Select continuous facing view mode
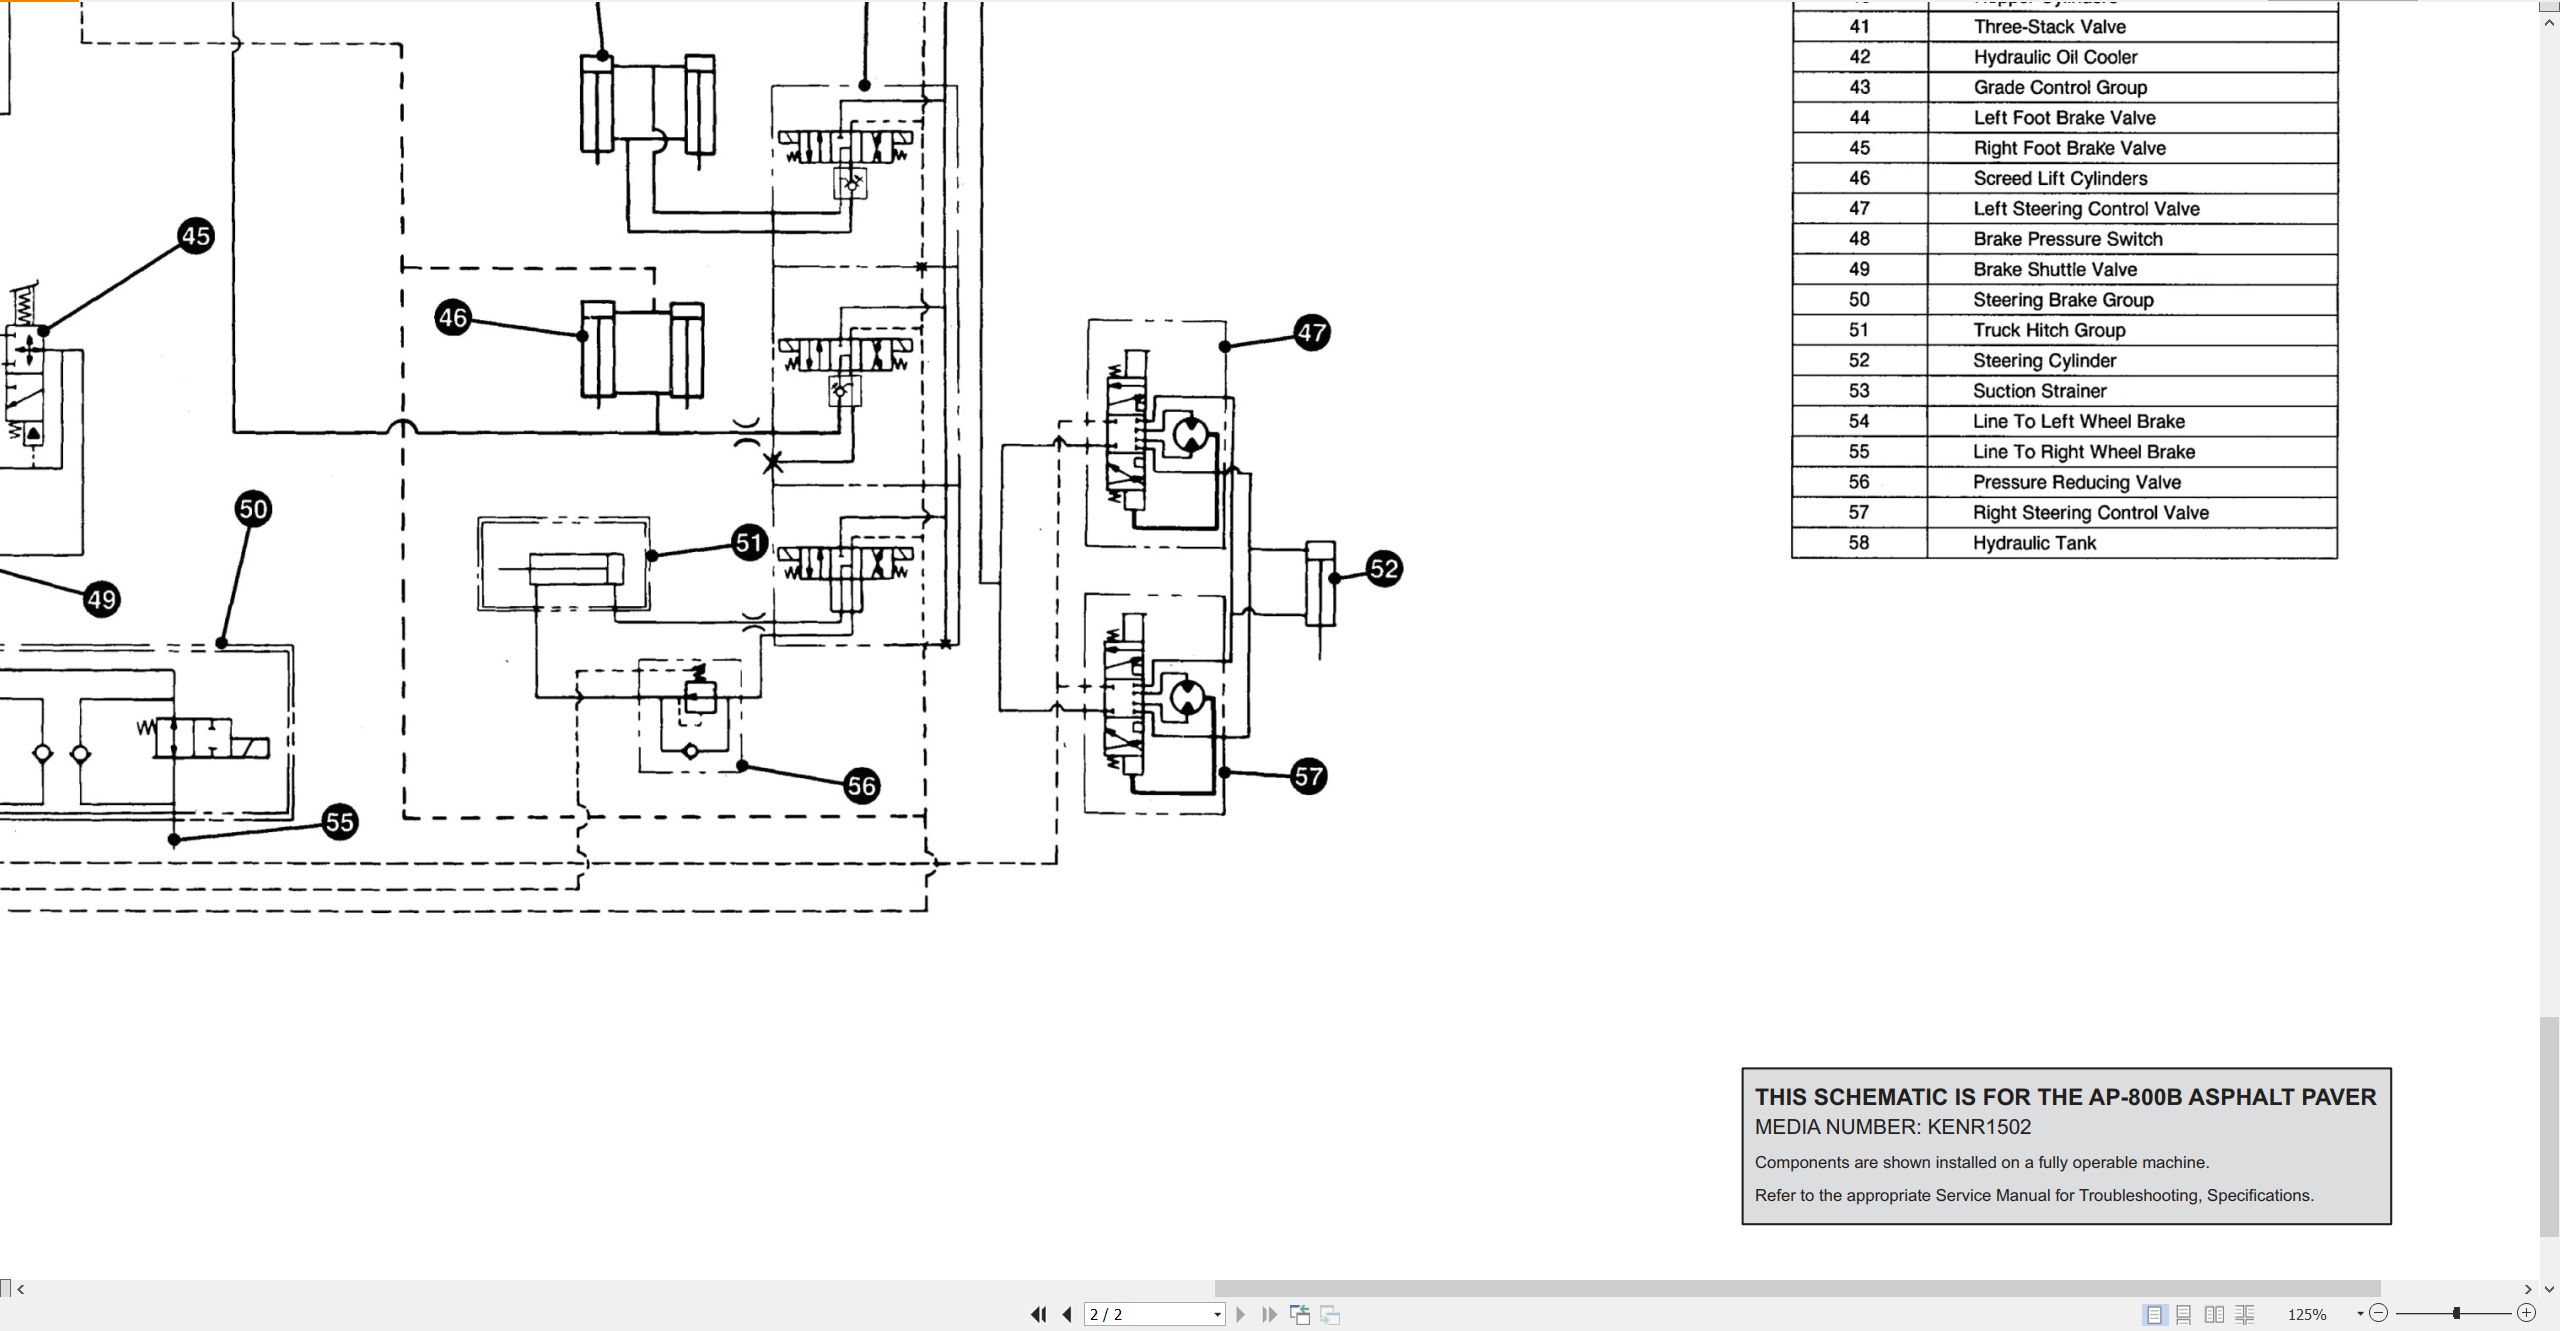The image size is (2560, 1331). point(2244,1314)
